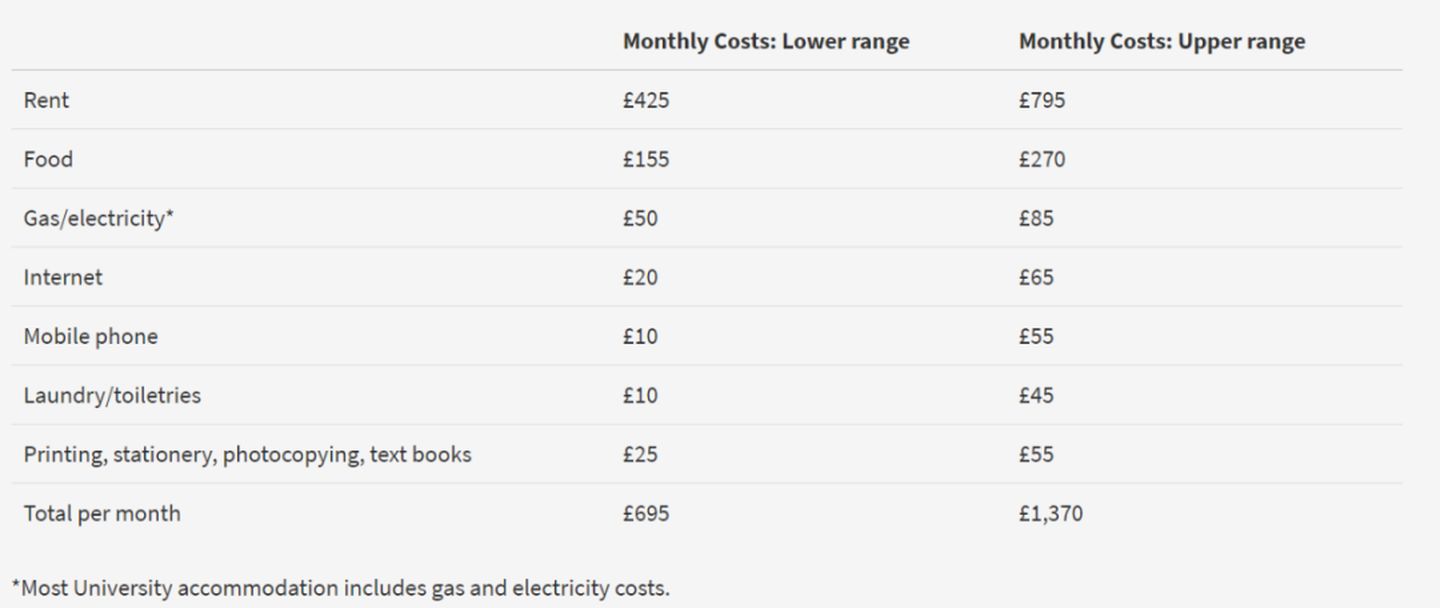Click the Laundry/toiletries row label
The image size is (1440, 608).
(112, 395)
